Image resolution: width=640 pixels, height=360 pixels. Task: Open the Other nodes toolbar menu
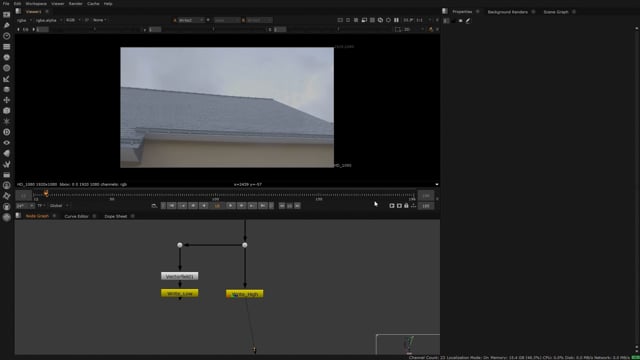[7, 175]
